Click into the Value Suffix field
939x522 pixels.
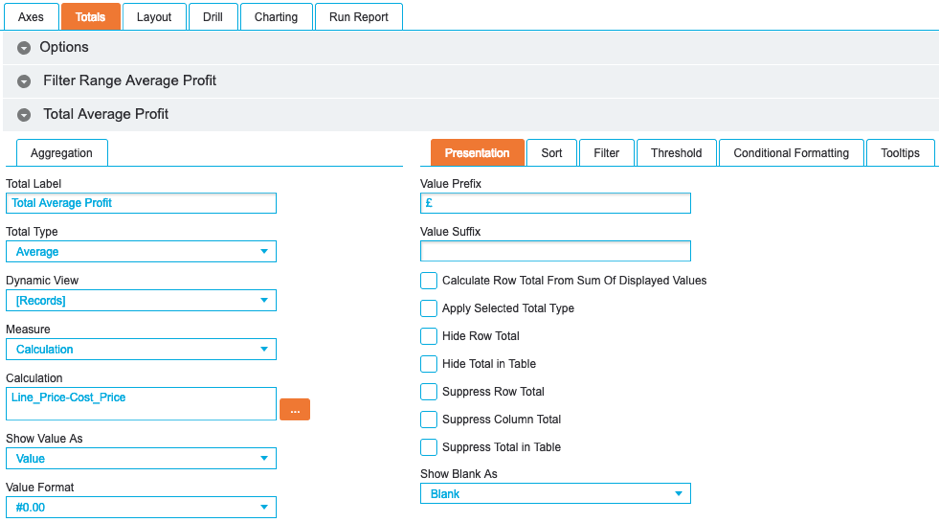coord(555,251)
